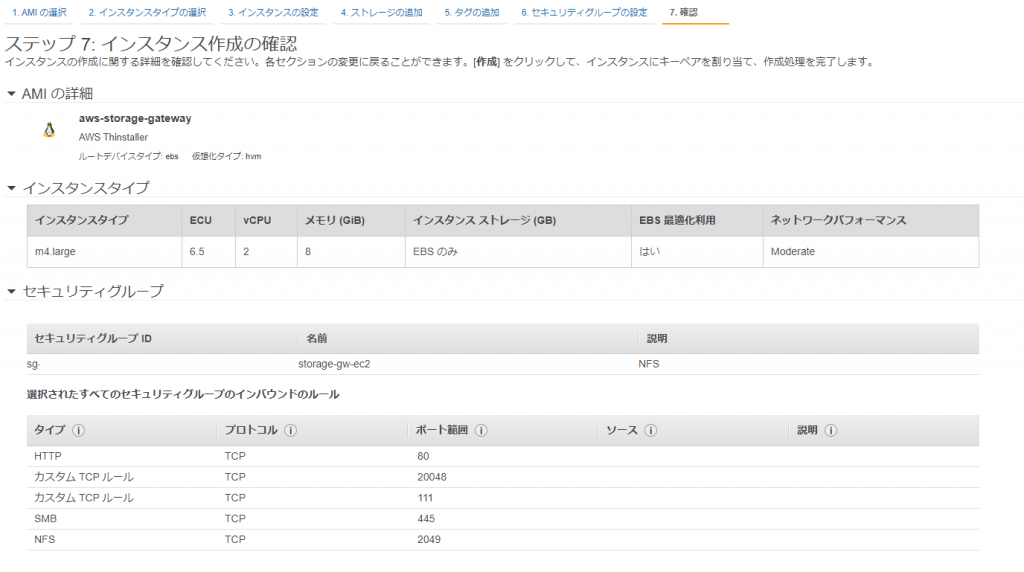The width and height of the screenshot is (1024, 572).
Task: Click AWS Thinstaller description text
Action: (x=113, y=137)
